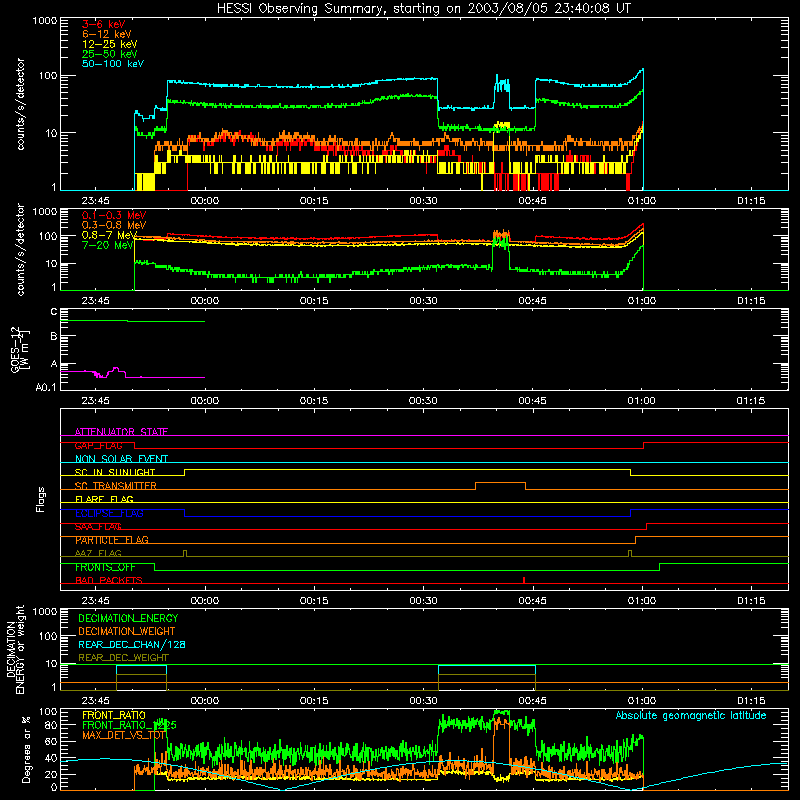The height and width of the screenshot is (800, 800).
Task: Click the 'C' class tick on GOES panel
Action: [x=54, y=312]
